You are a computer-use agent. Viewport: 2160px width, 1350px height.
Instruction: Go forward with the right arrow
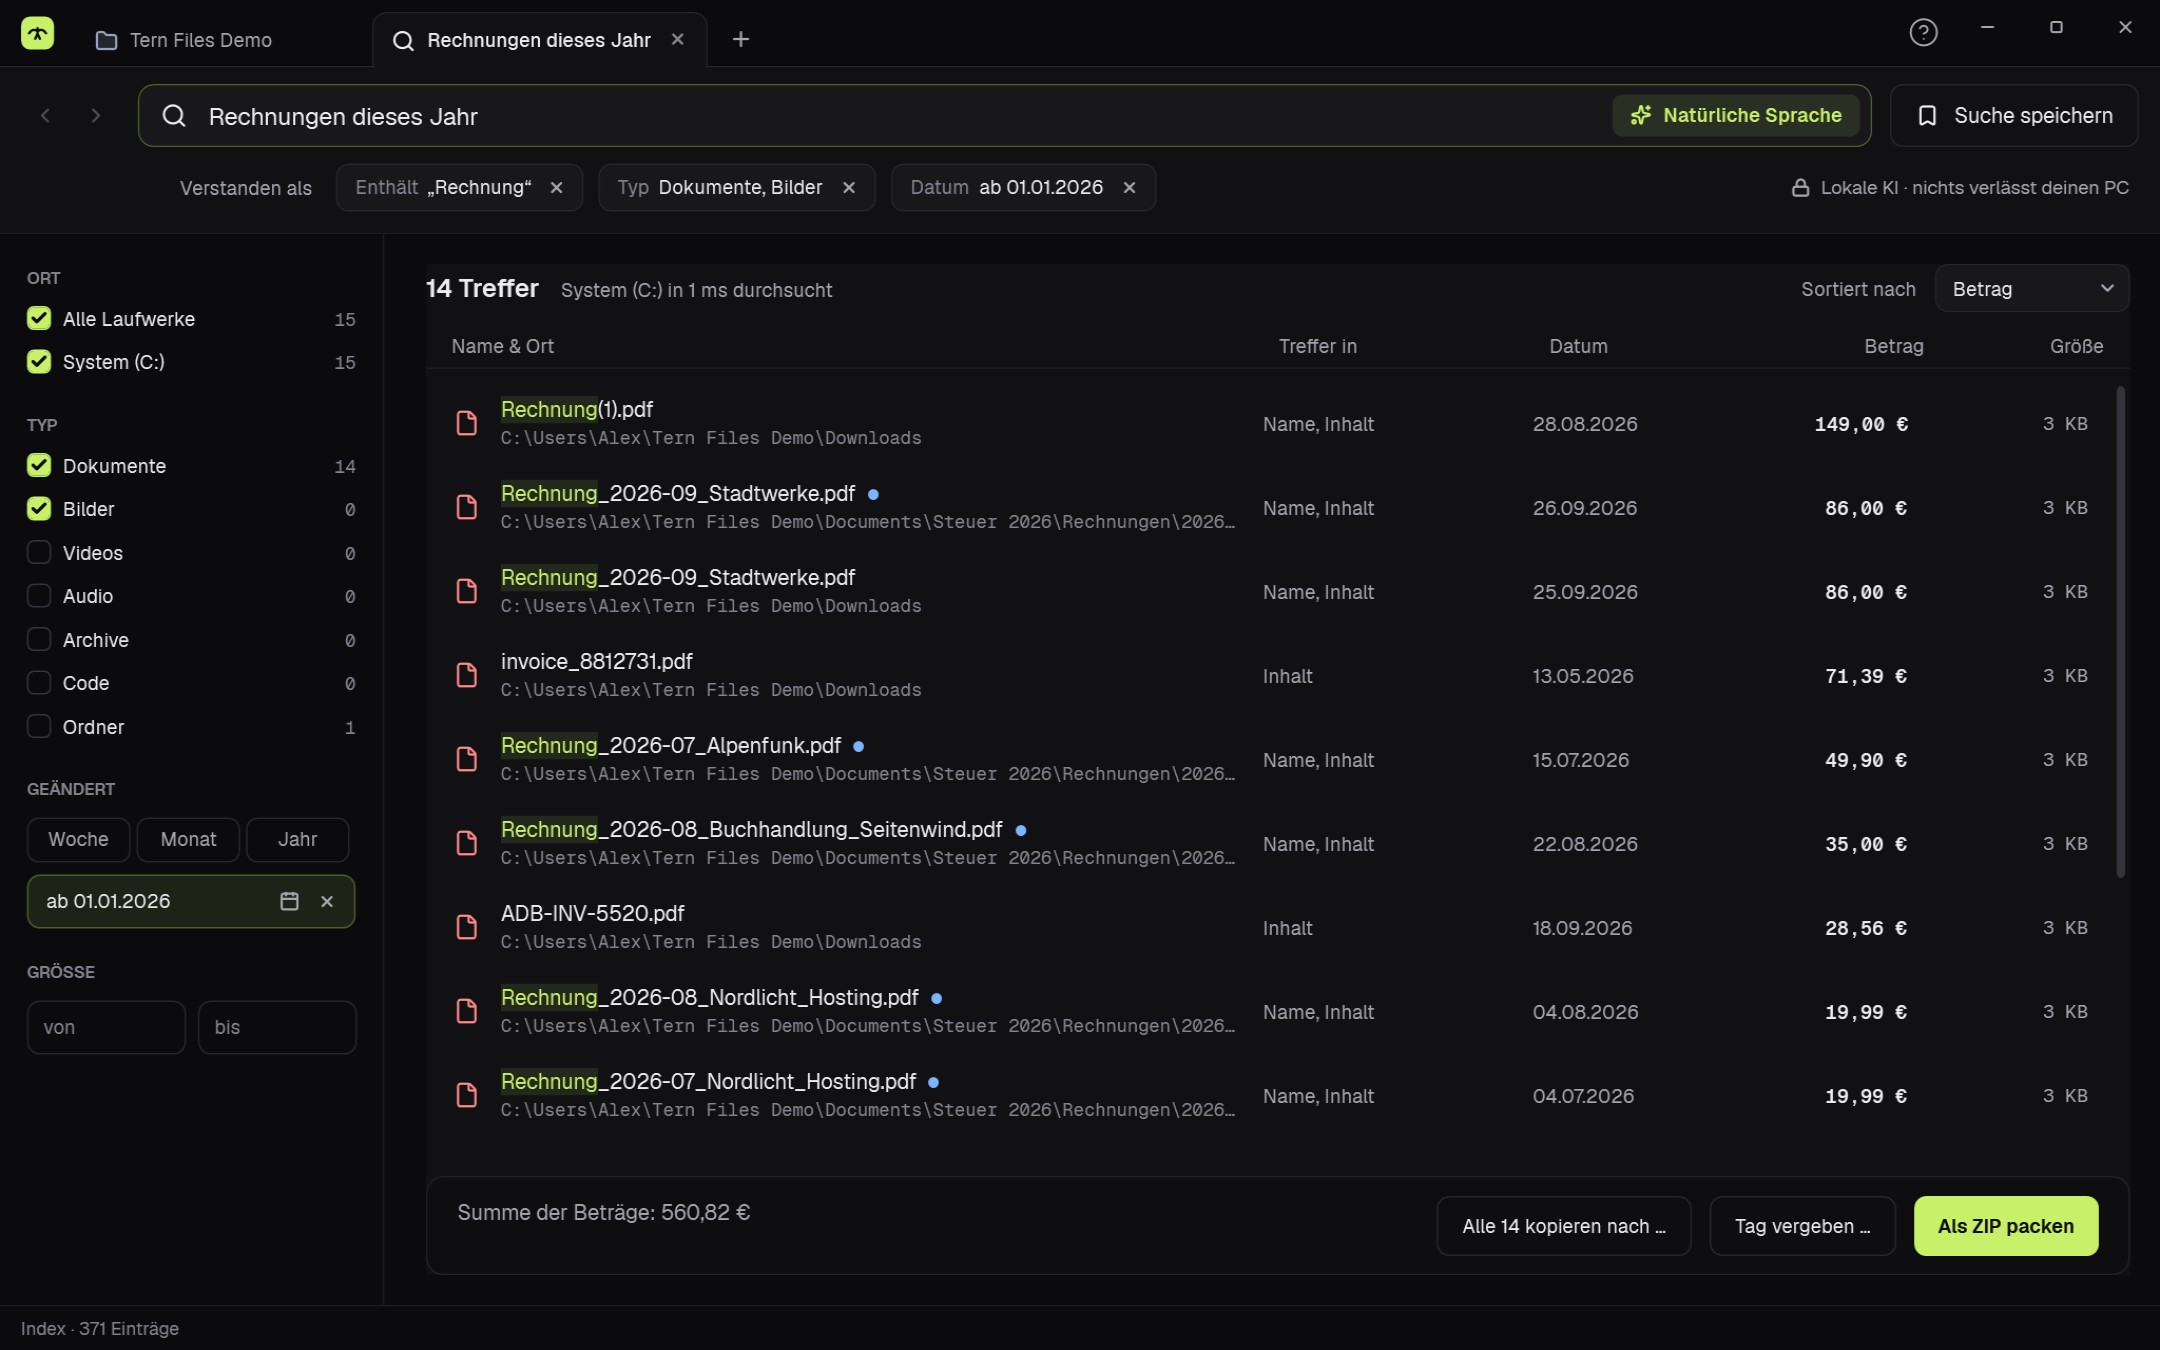96,116
